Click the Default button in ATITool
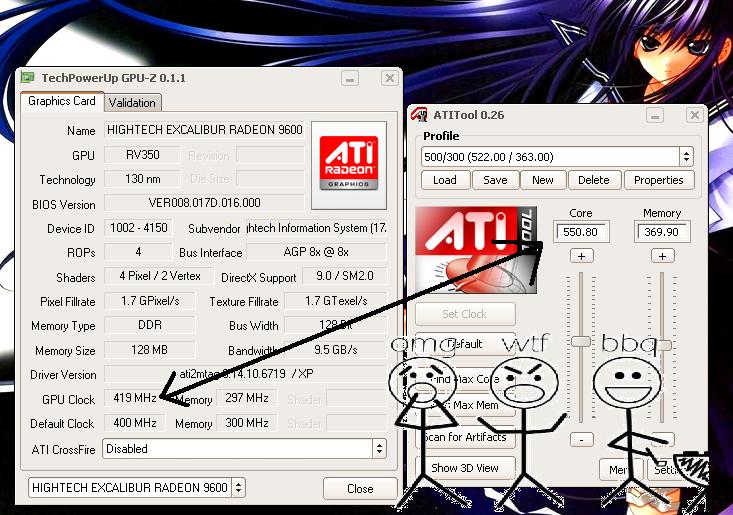733x515 pixels. coord(465,344)
